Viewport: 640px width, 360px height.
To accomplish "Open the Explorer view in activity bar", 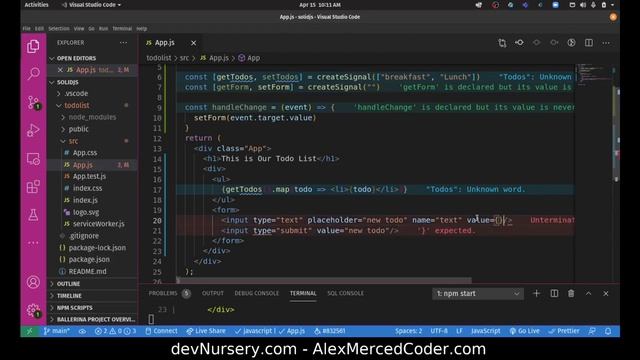I will pos(33,46).
